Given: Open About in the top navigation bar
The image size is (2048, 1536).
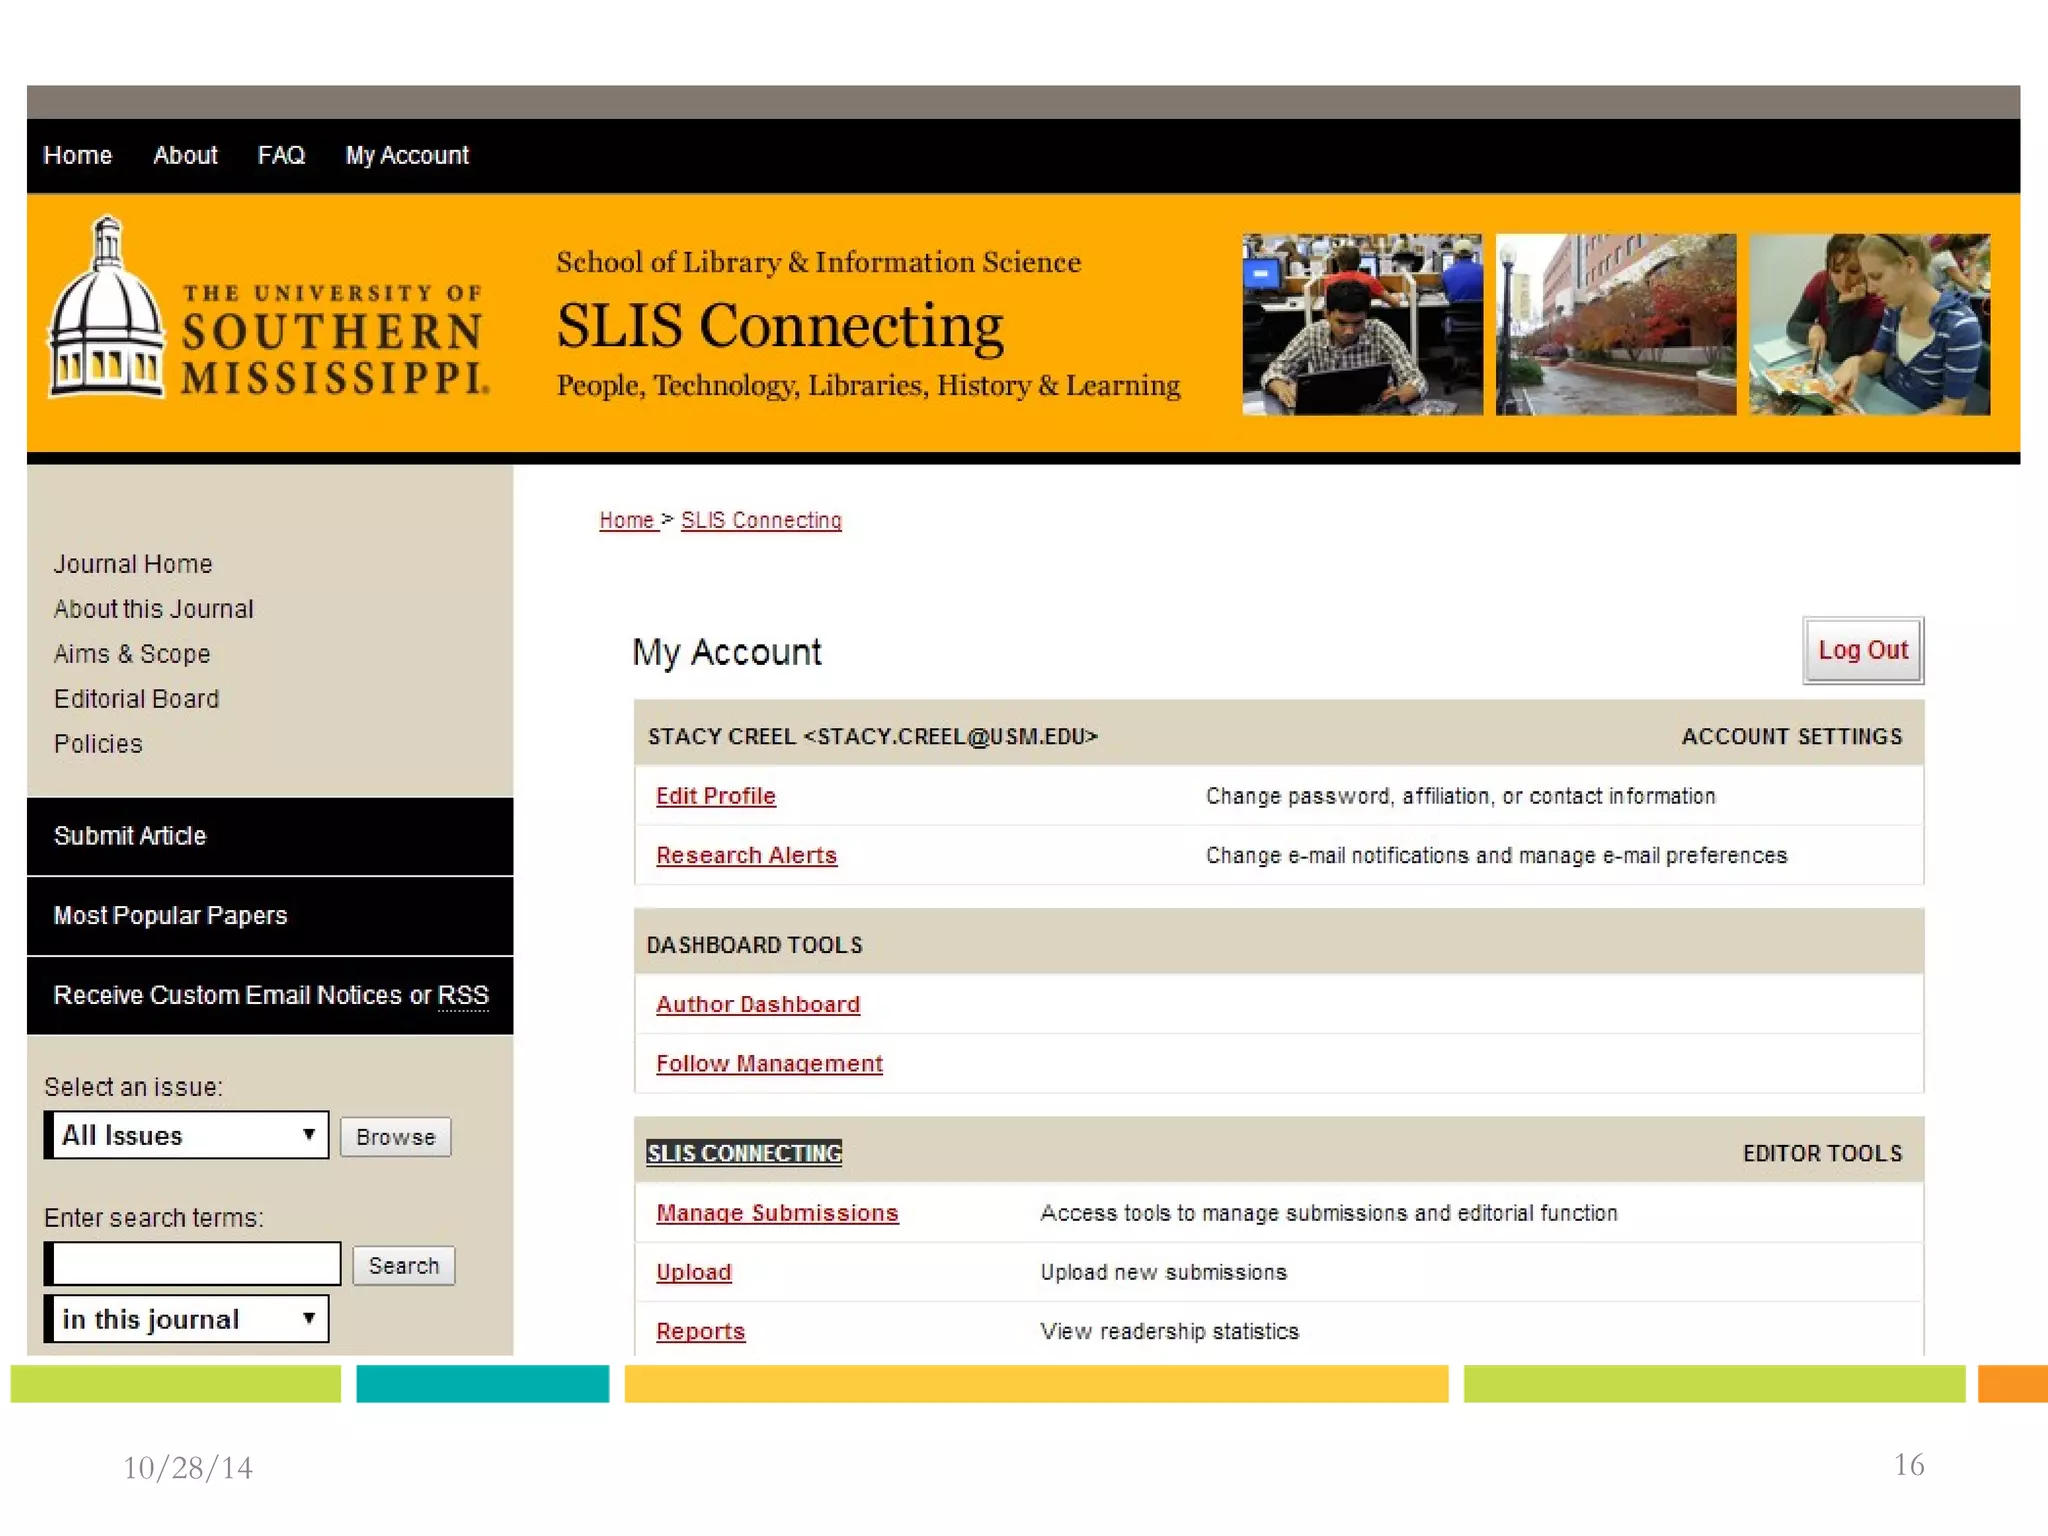Looking at the screenshot, I should [x=185, y=155].
